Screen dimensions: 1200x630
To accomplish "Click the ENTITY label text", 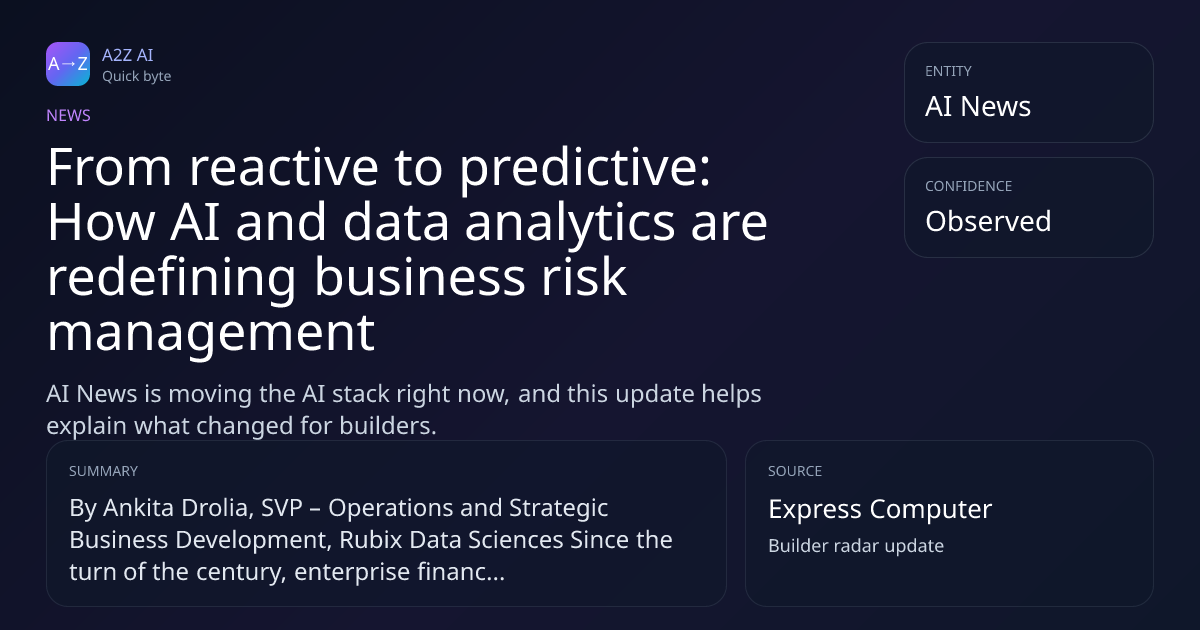I will pos(948,71).
